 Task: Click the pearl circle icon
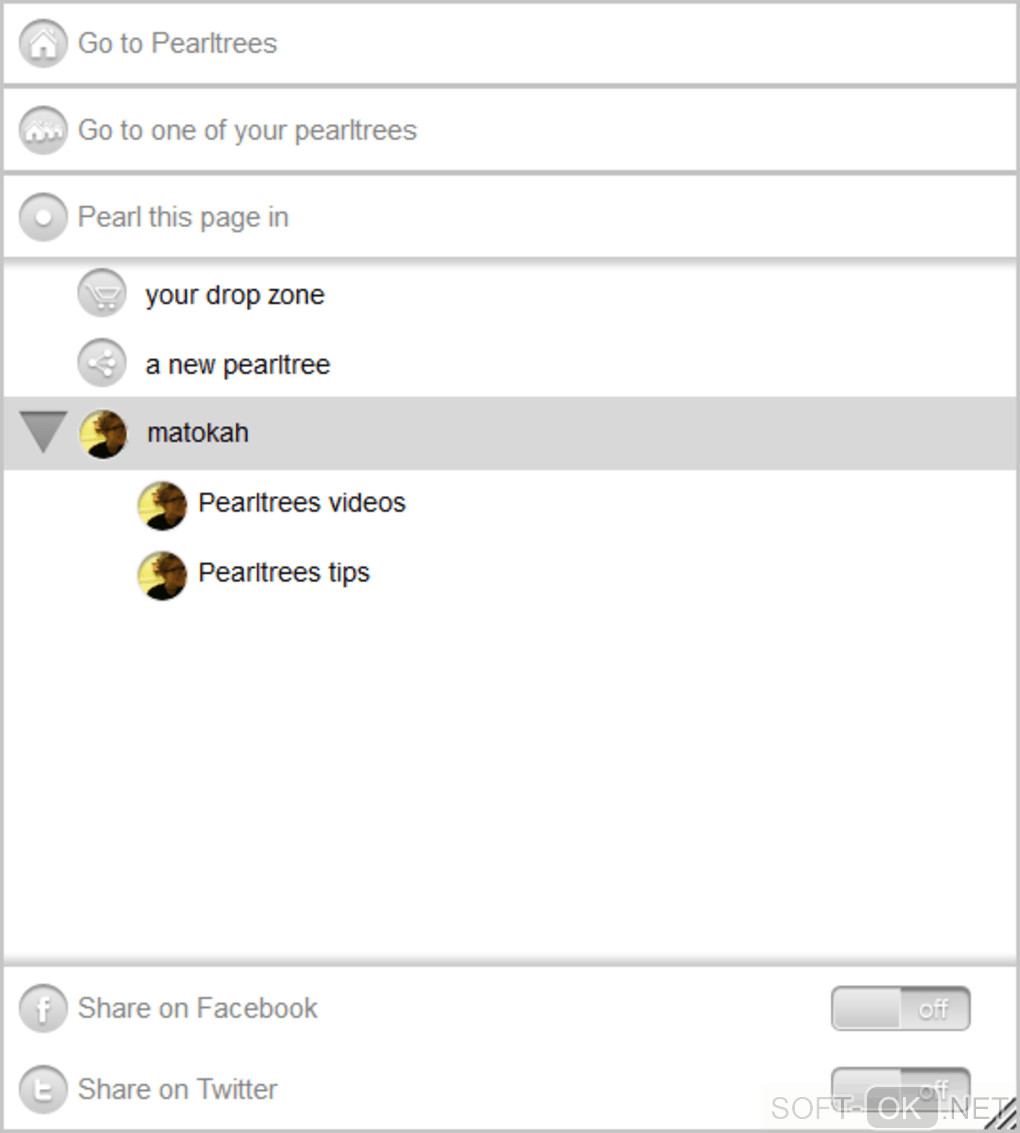[43, 217]
